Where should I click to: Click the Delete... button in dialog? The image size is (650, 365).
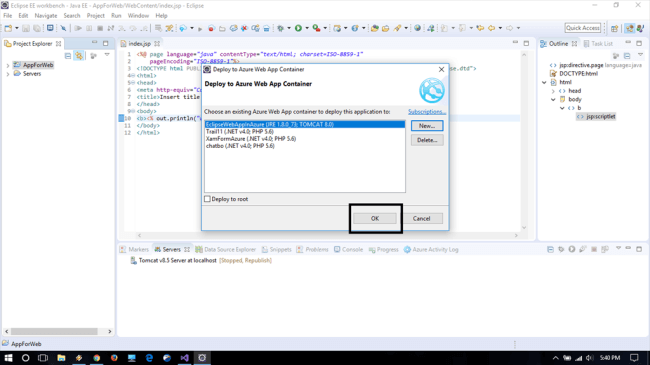(427, 140)
